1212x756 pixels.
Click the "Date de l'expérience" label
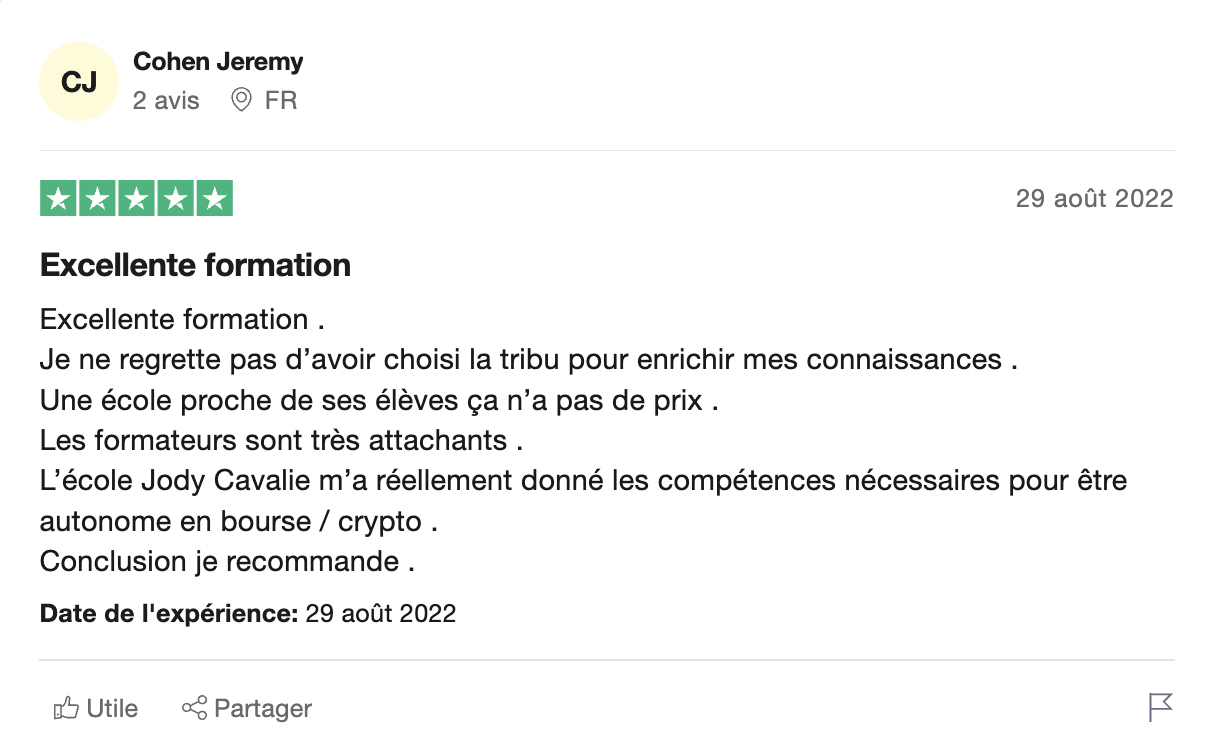[169, 613]
